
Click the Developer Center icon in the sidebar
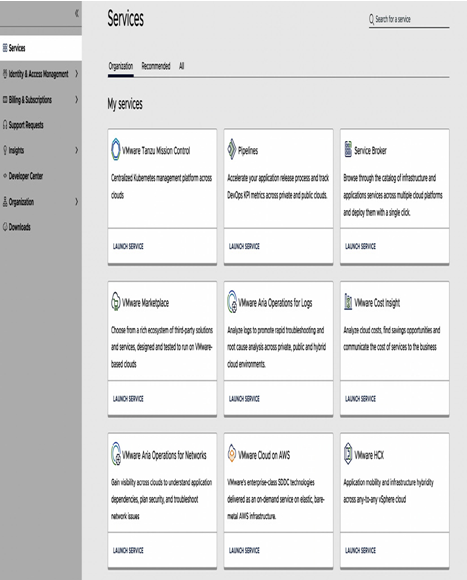tap(5, 176)
